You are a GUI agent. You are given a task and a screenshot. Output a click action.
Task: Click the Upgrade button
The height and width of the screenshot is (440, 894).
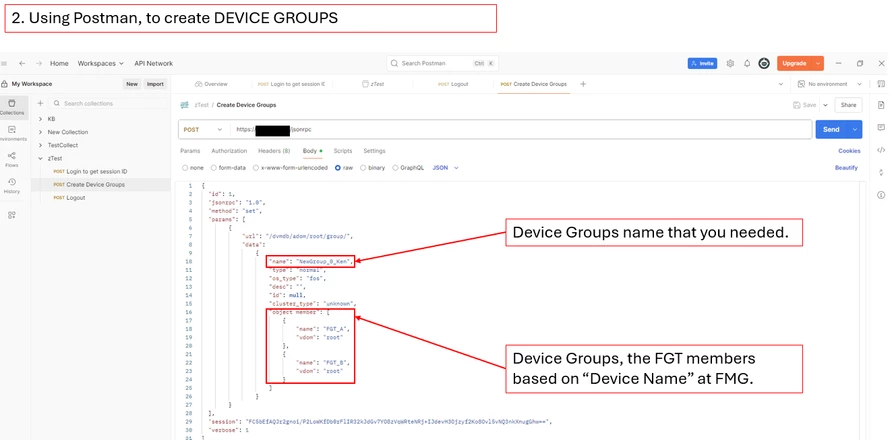tap(794, 63)
